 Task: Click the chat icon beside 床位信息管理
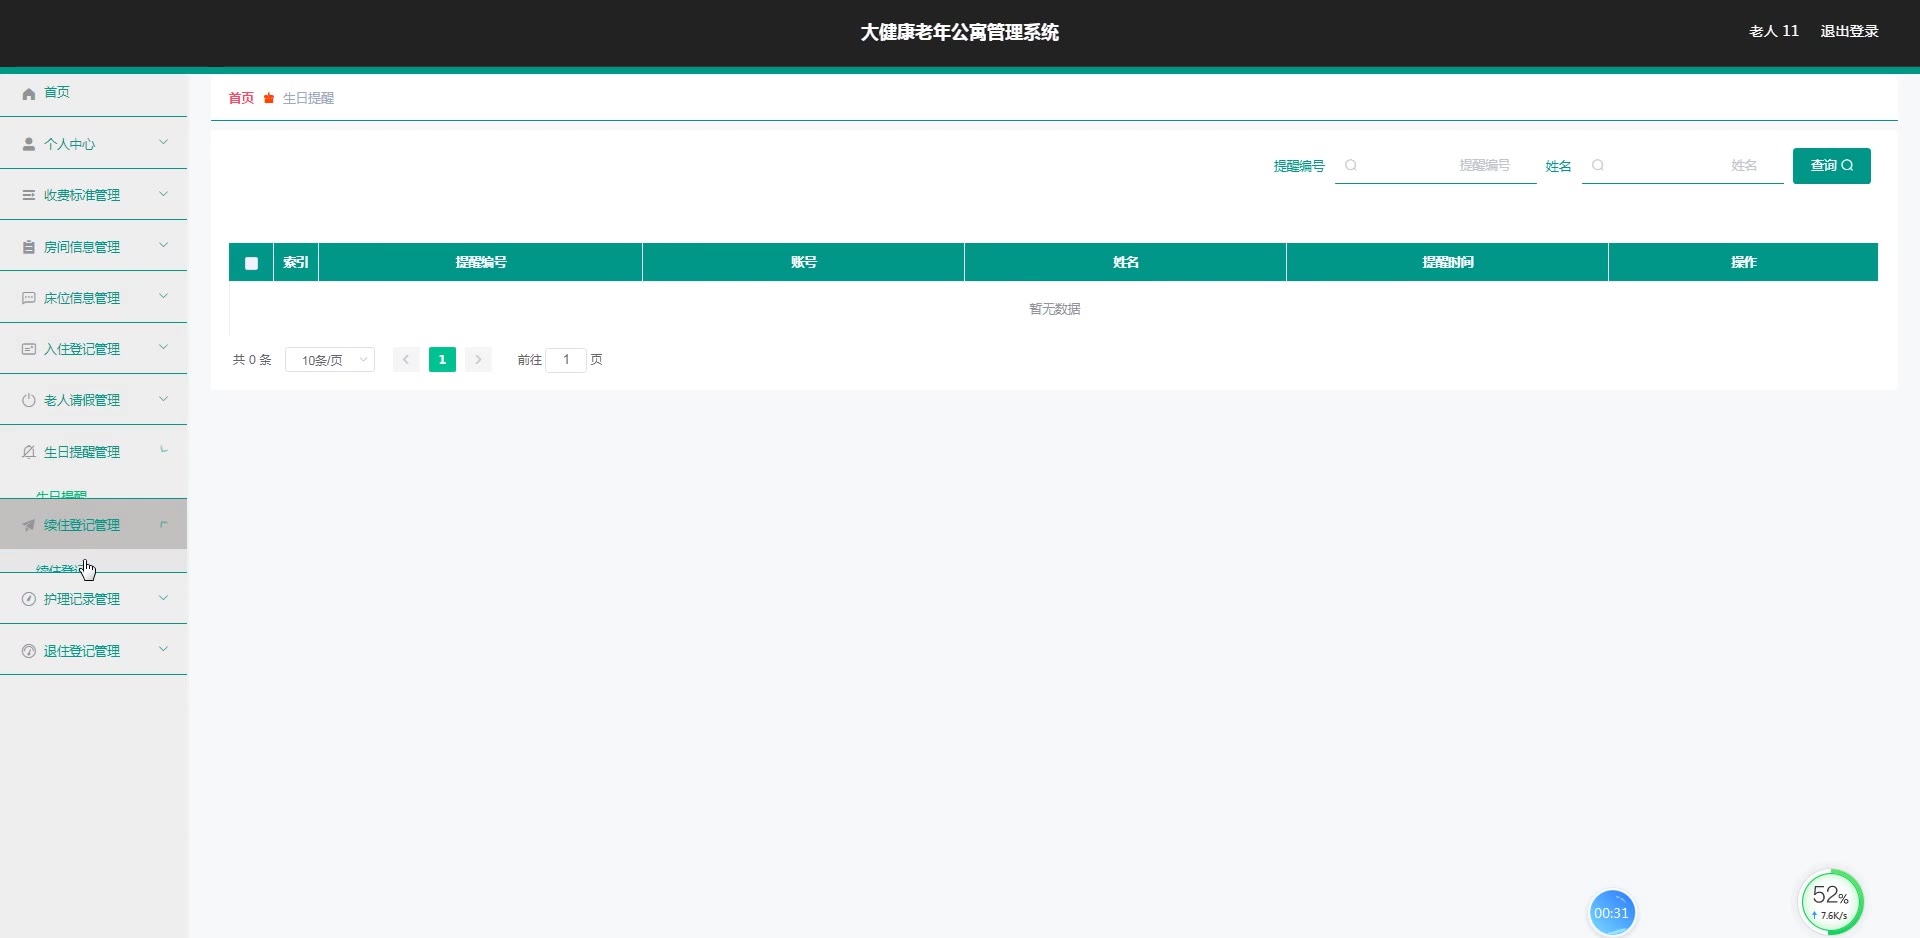29,298
